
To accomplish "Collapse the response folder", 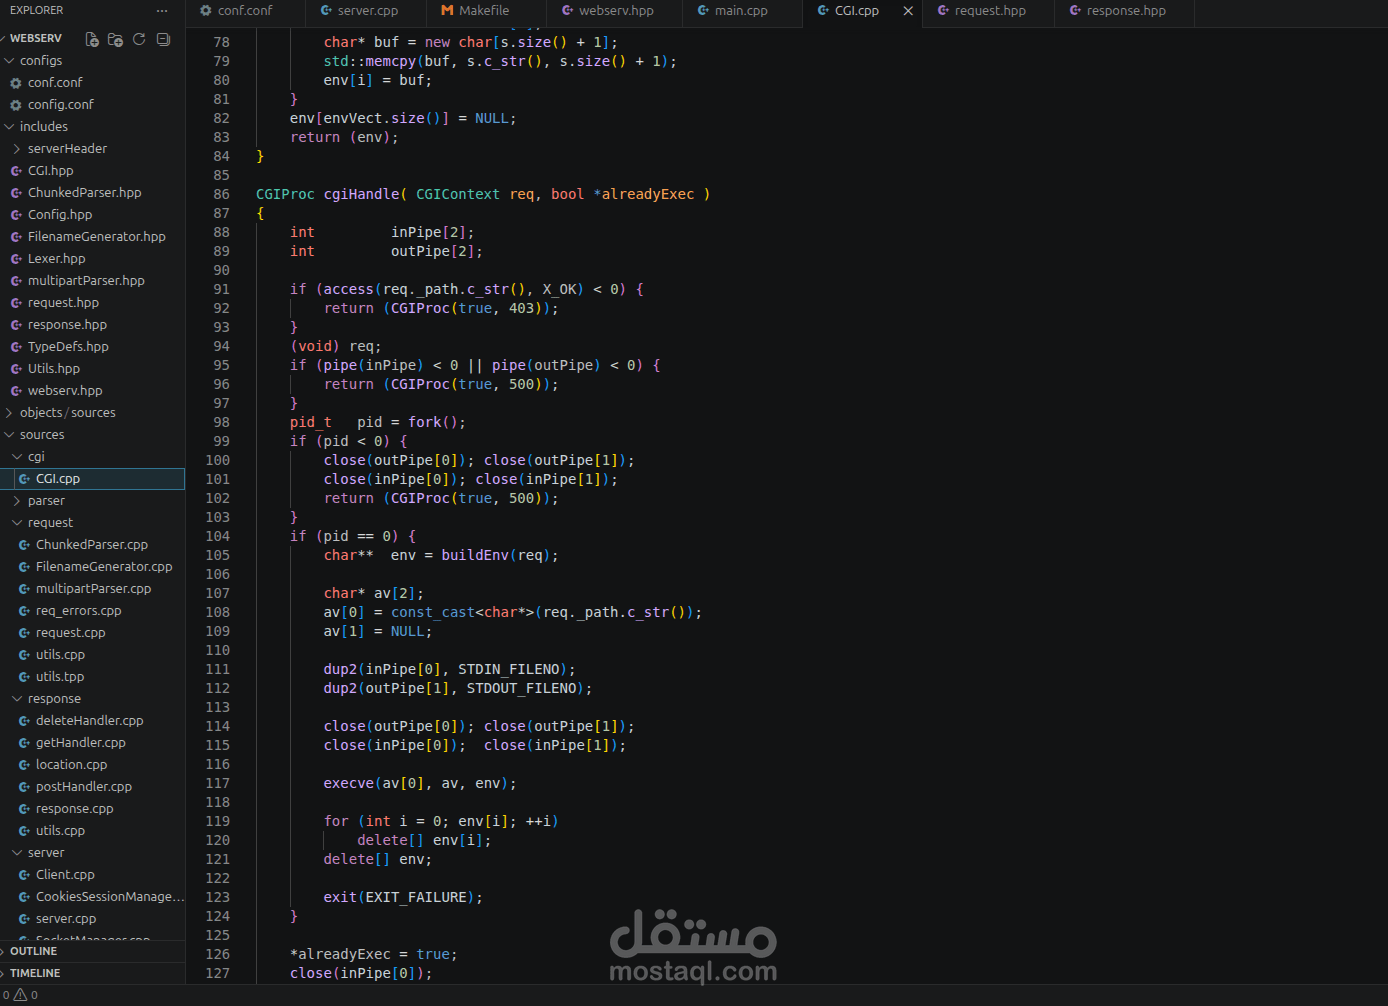I will (x=54, y=699).
